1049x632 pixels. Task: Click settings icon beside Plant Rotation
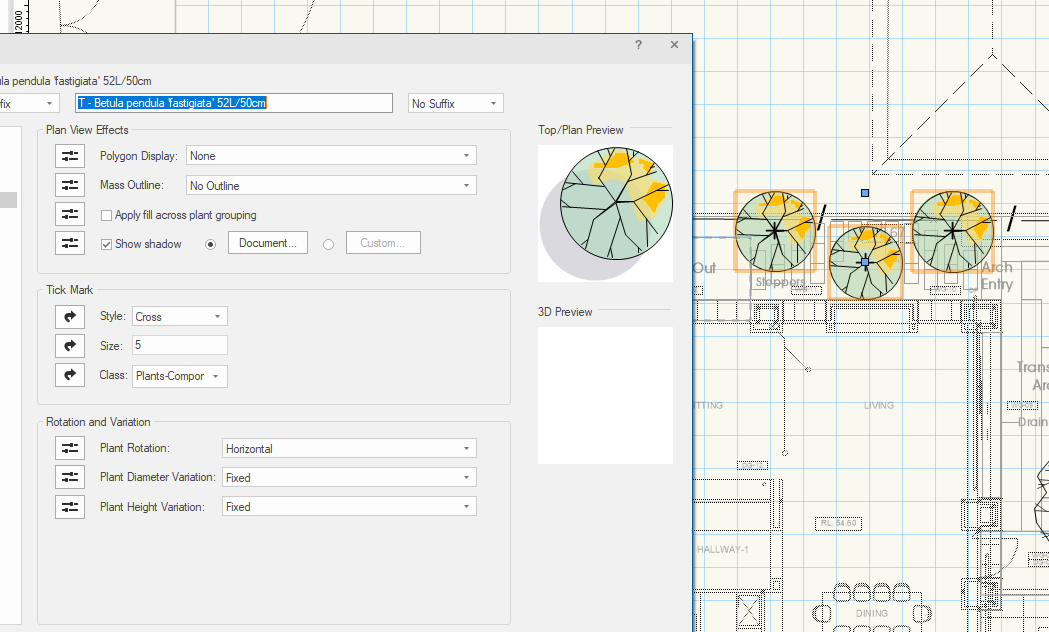(x=69, y=449)
